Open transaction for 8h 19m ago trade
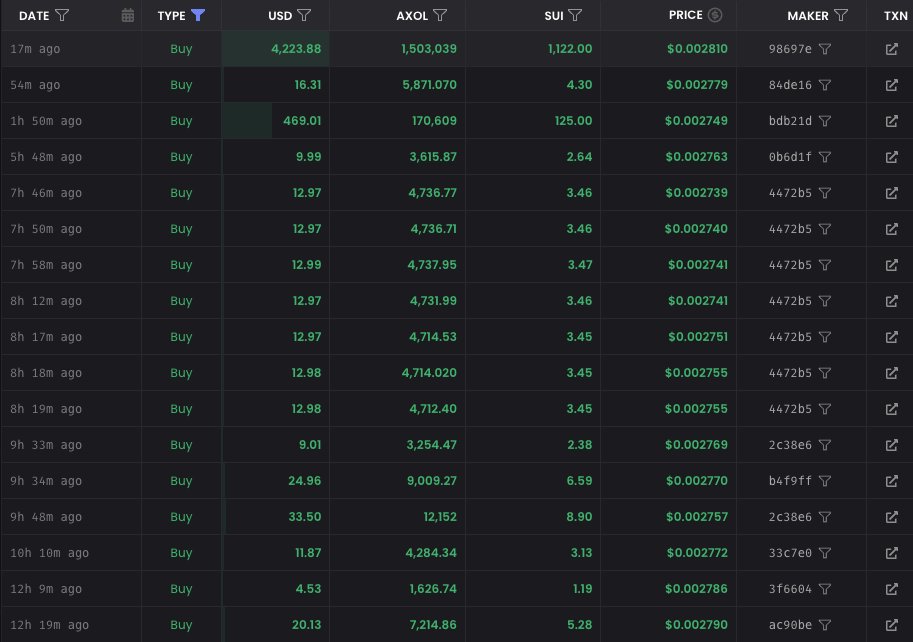The image size is (913, 642). (891, 409)
